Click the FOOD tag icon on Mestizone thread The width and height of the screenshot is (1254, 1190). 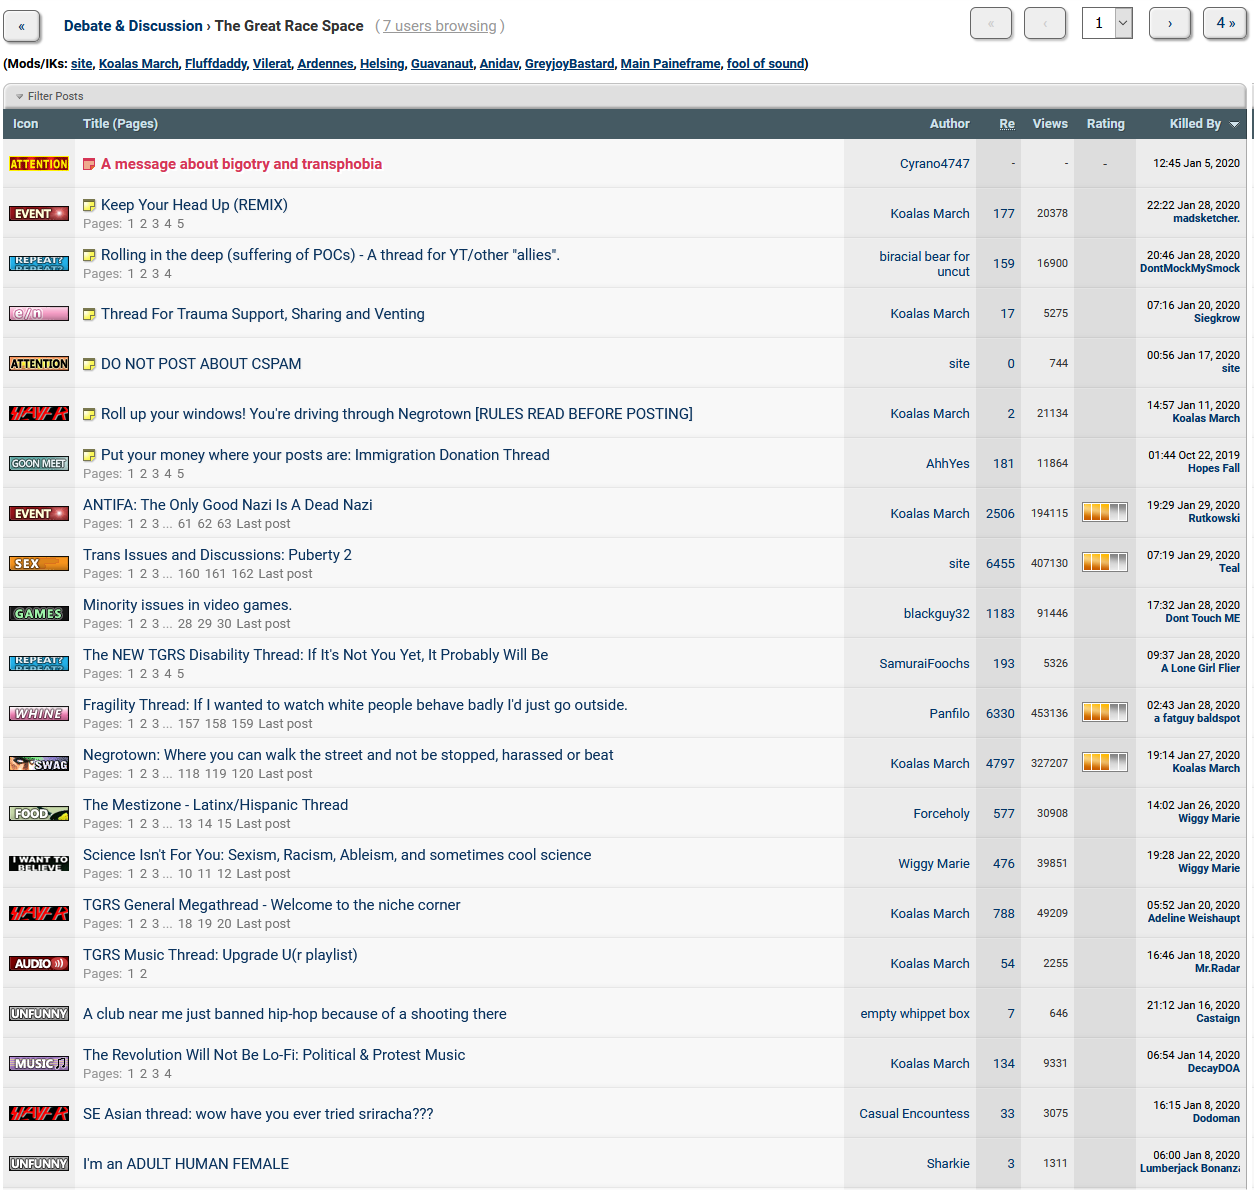tap(39, 814)
